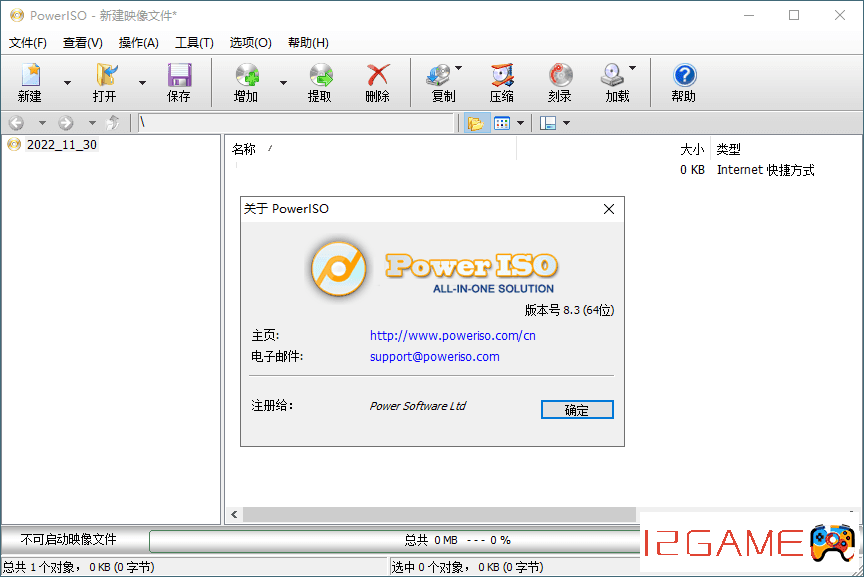This screenshot has height=577, width=864.
Task: Expand dropdown arrow on 加载 button
Action: point(633,68)
